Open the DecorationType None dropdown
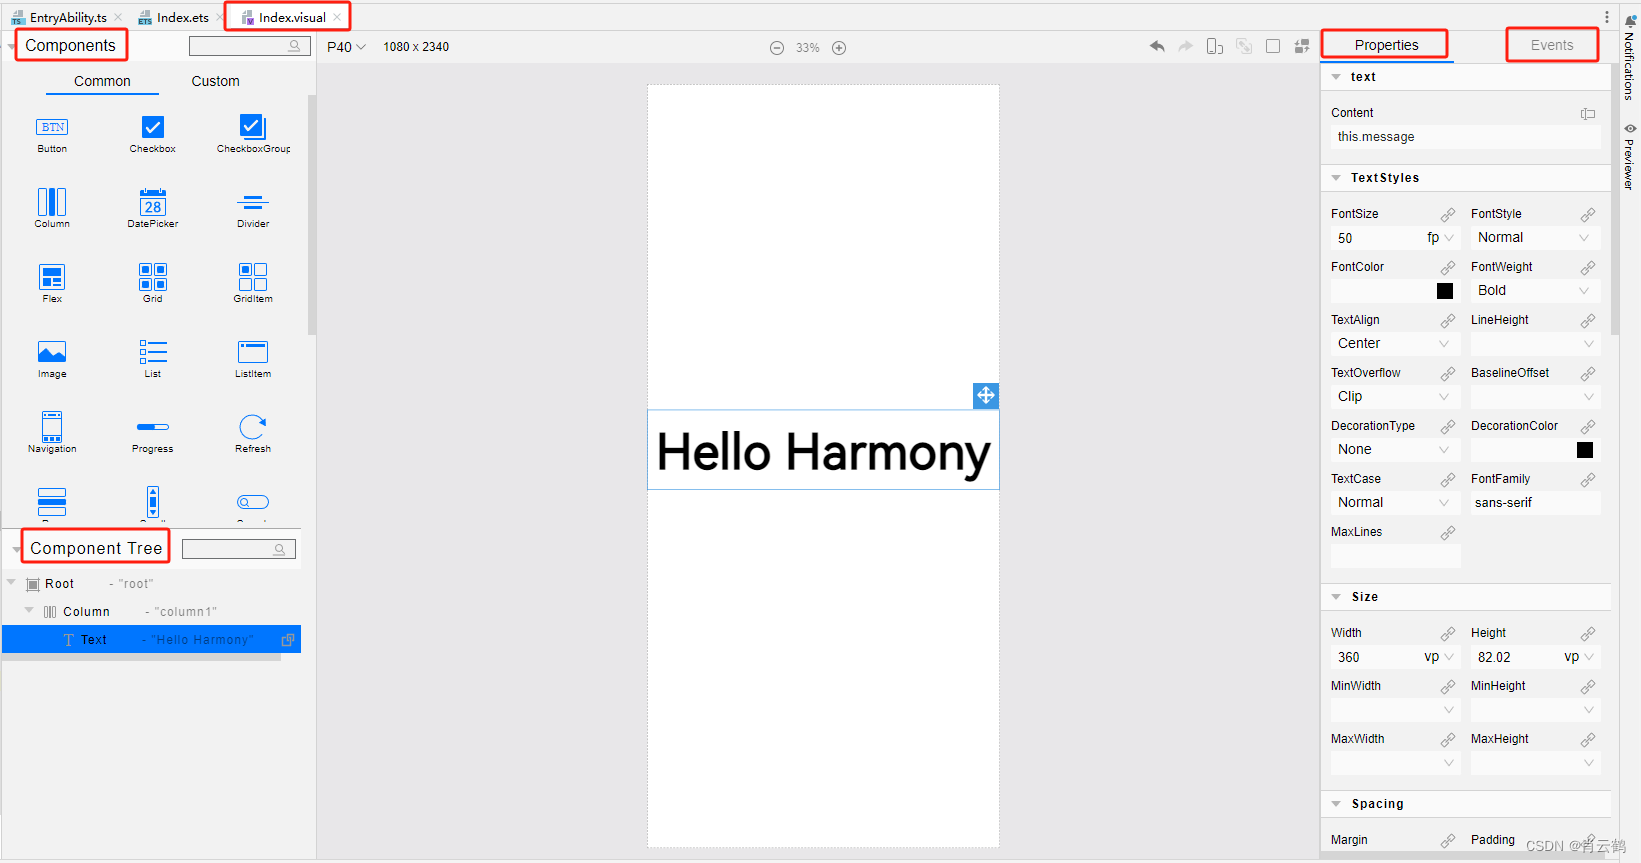The height and width of the screenshot is (863, 1641). click(x=1395, y=450)
